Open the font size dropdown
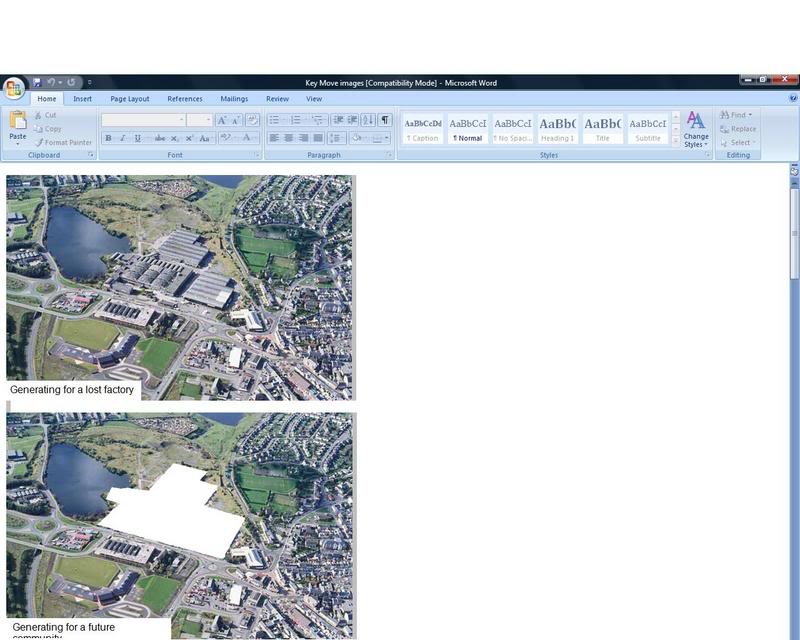This screenshot has width=800, height=640. click(208, 120)
